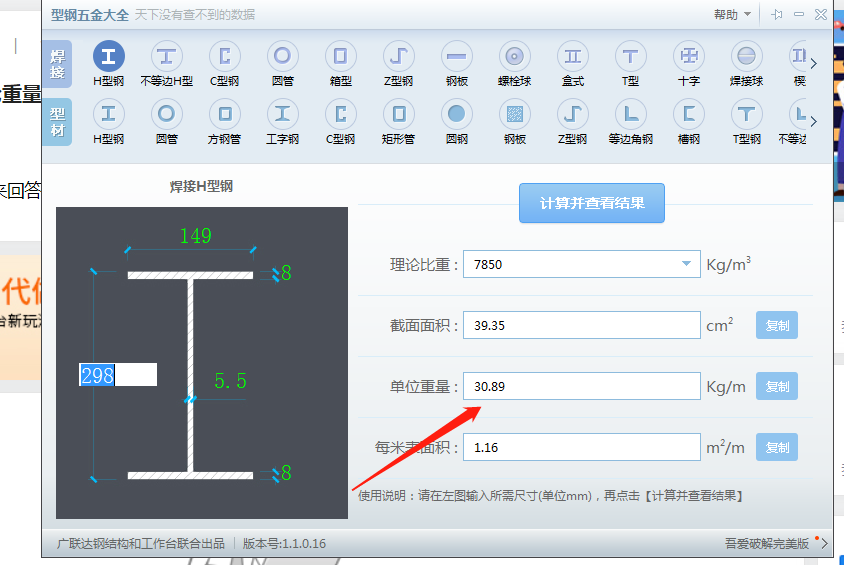Select the profile C型钢 icon in 型材 row
The image size is (844, 565).
(x=341, y=114)
